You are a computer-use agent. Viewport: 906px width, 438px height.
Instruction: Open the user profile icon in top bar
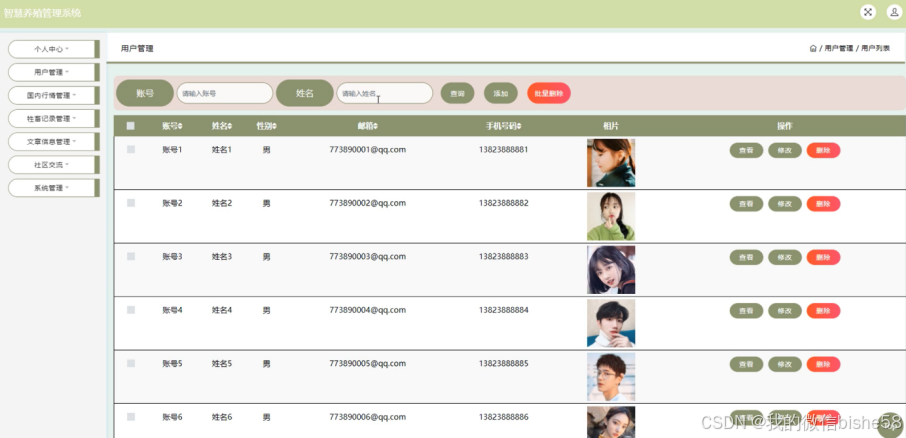(x=894, y=12)
